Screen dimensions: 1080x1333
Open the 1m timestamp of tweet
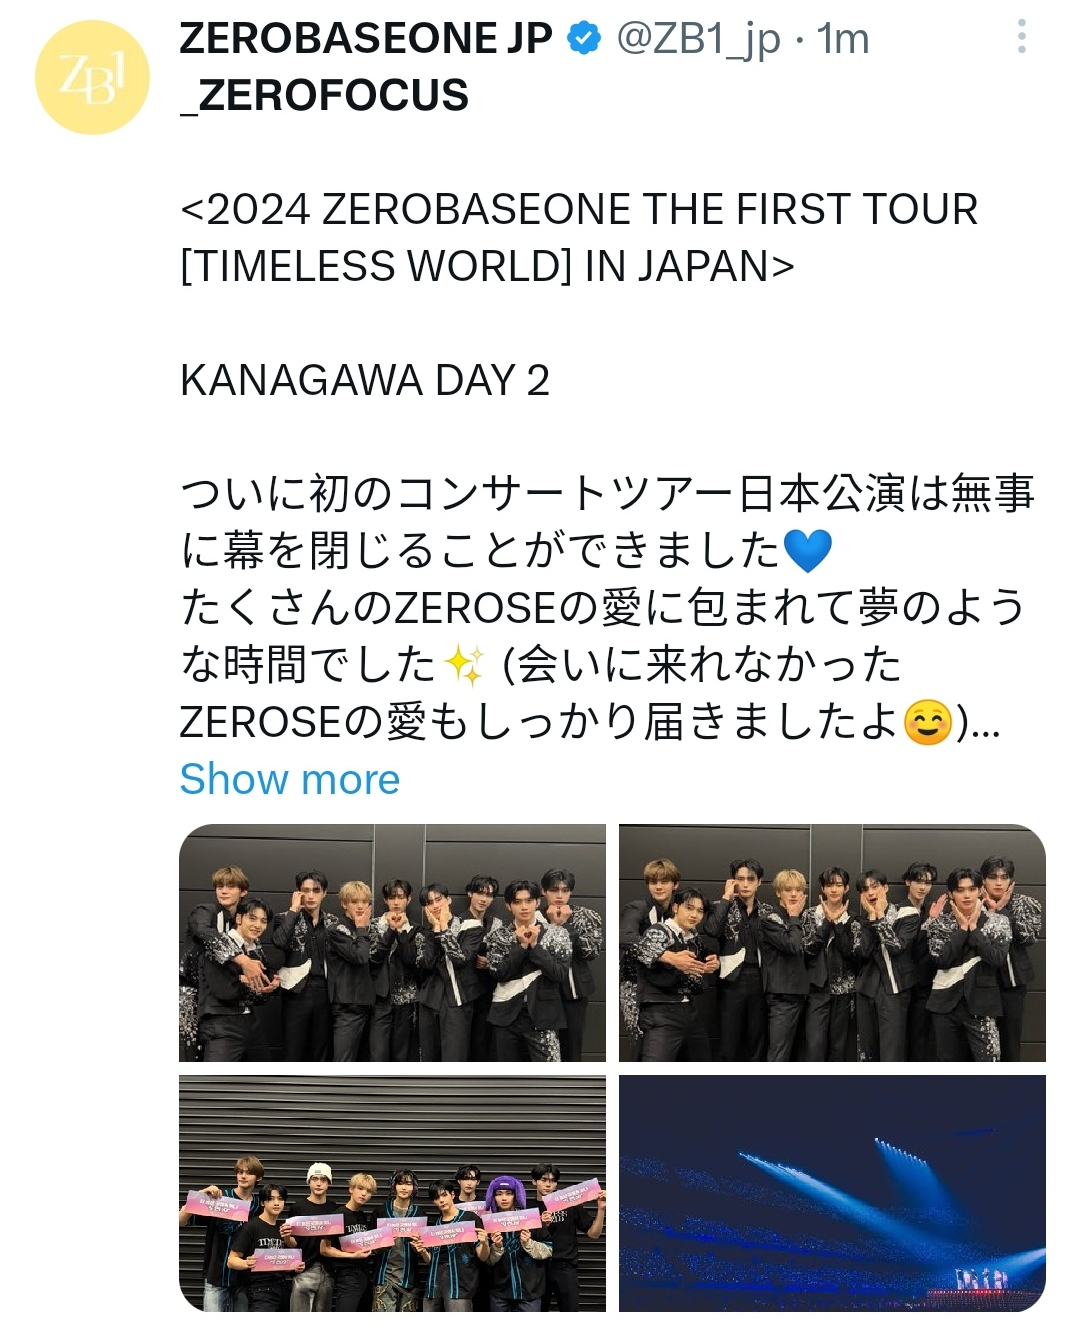843,39
